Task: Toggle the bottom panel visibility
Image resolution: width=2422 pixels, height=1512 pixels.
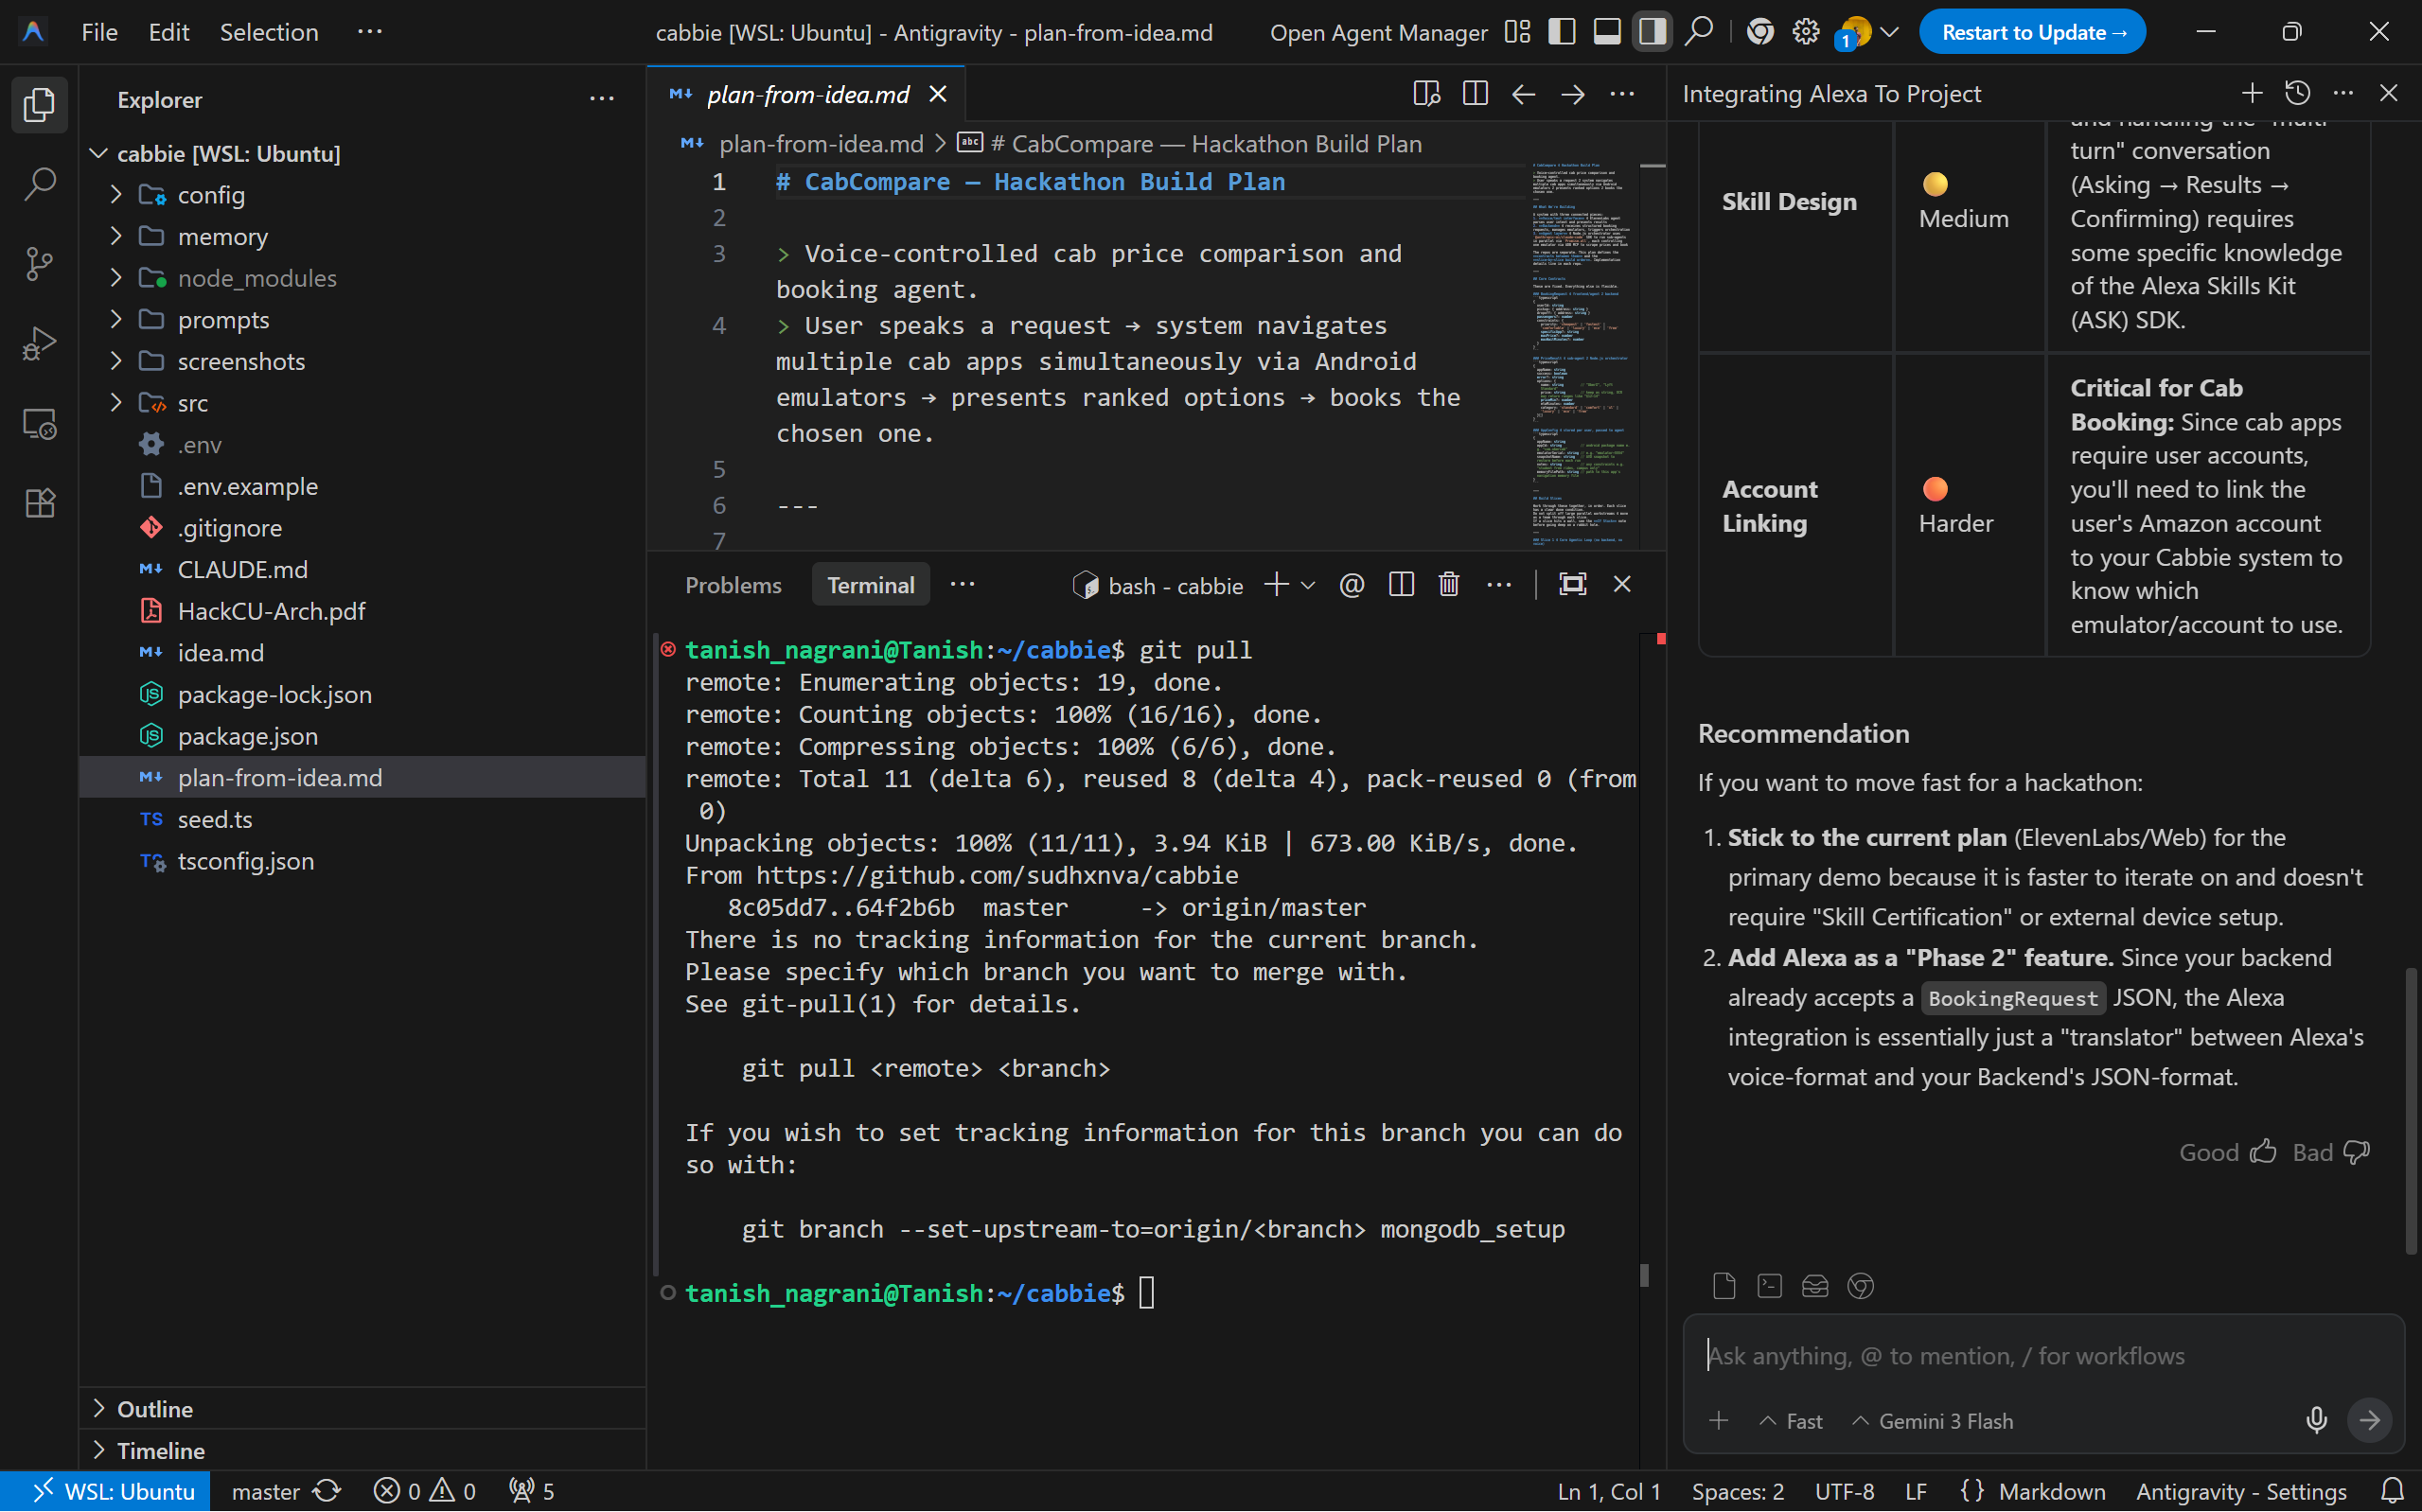Action: pos(1606,32)
